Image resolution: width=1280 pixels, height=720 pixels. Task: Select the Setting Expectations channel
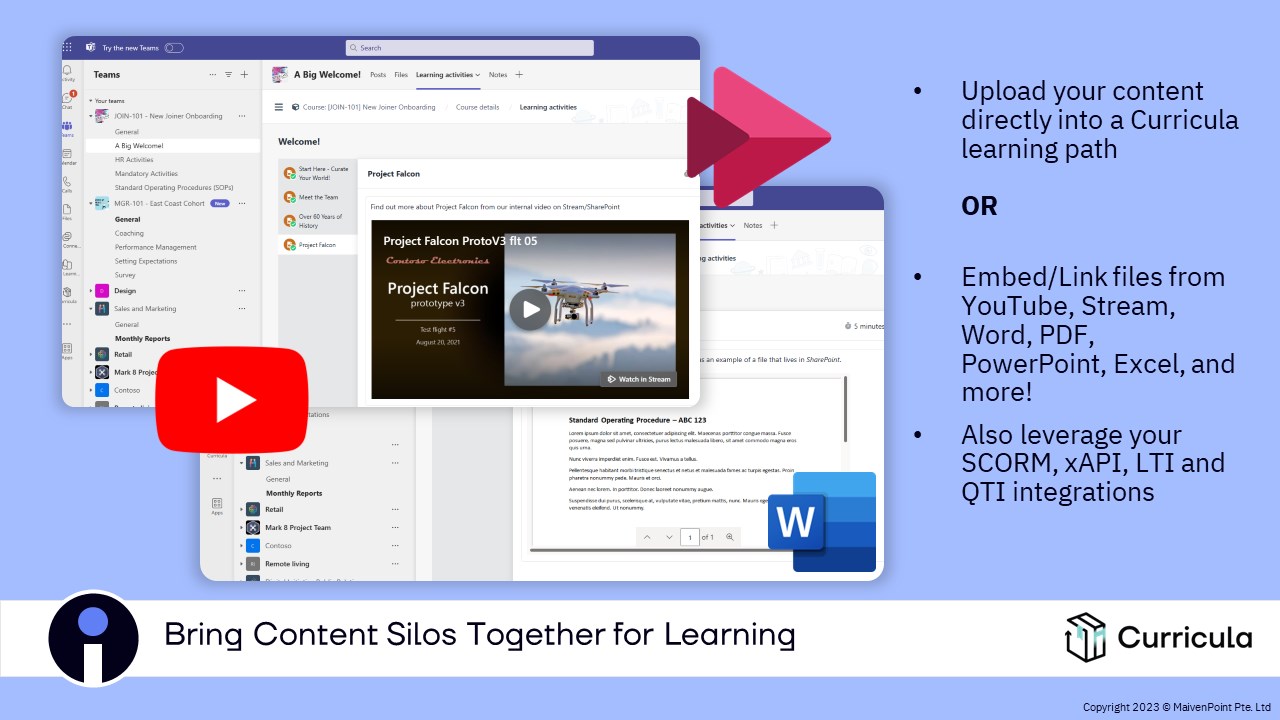[146, 261]
